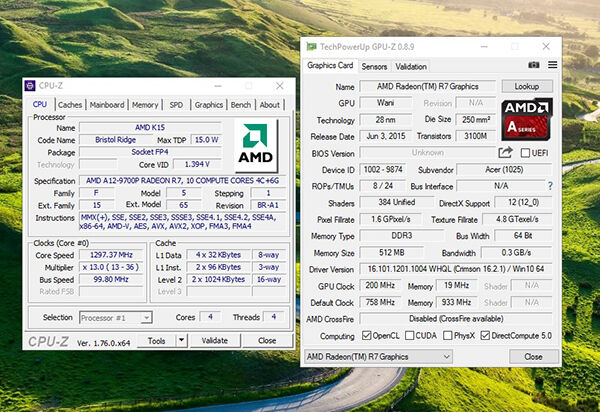Open the GPU-Z hamburger menu icon
The height and width of the screenshot is (412, 600).
(x=553, y=65)
